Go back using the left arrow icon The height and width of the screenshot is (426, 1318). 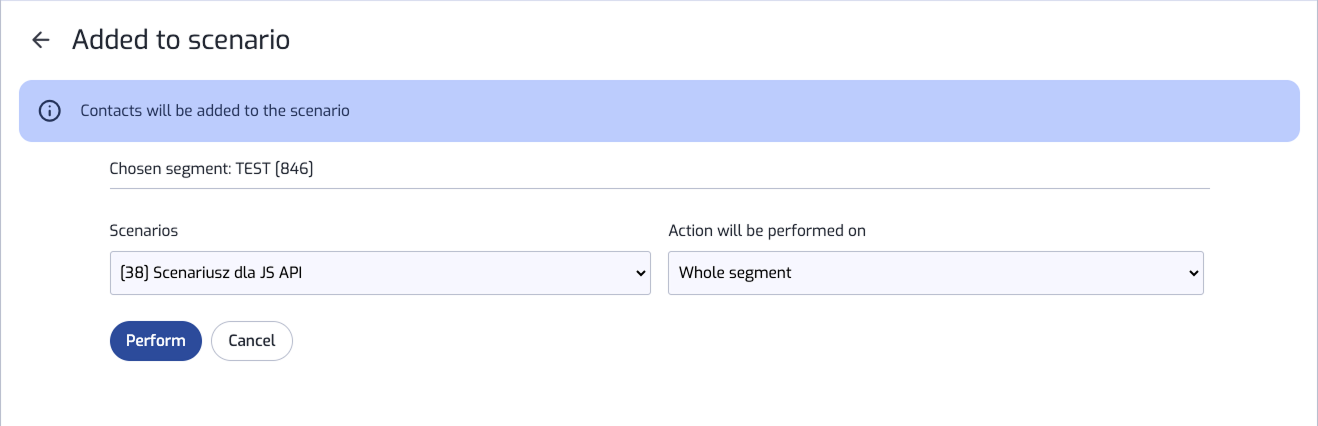(41, 40)
